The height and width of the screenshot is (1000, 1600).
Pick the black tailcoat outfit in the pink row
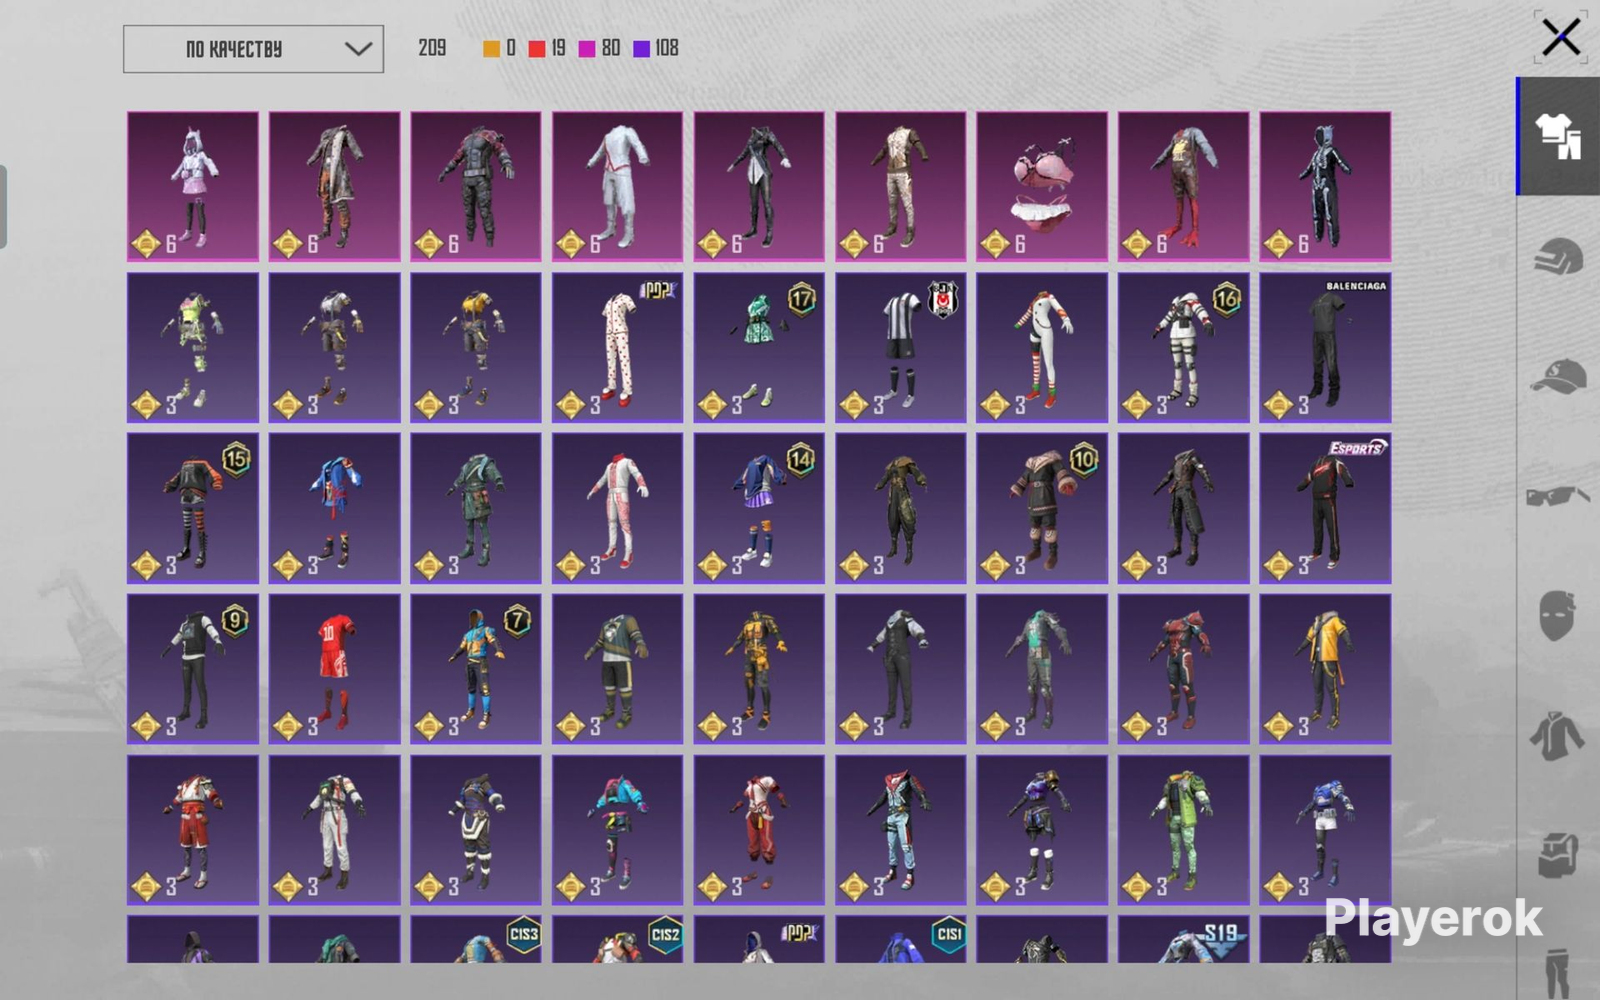pos(759,186)
